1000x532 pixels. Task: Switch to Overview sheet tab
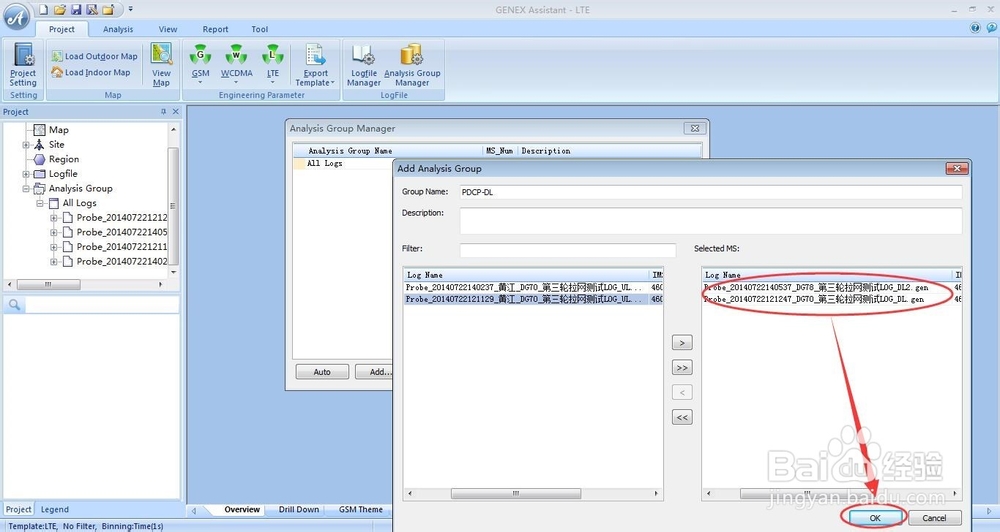click(242, 510)
